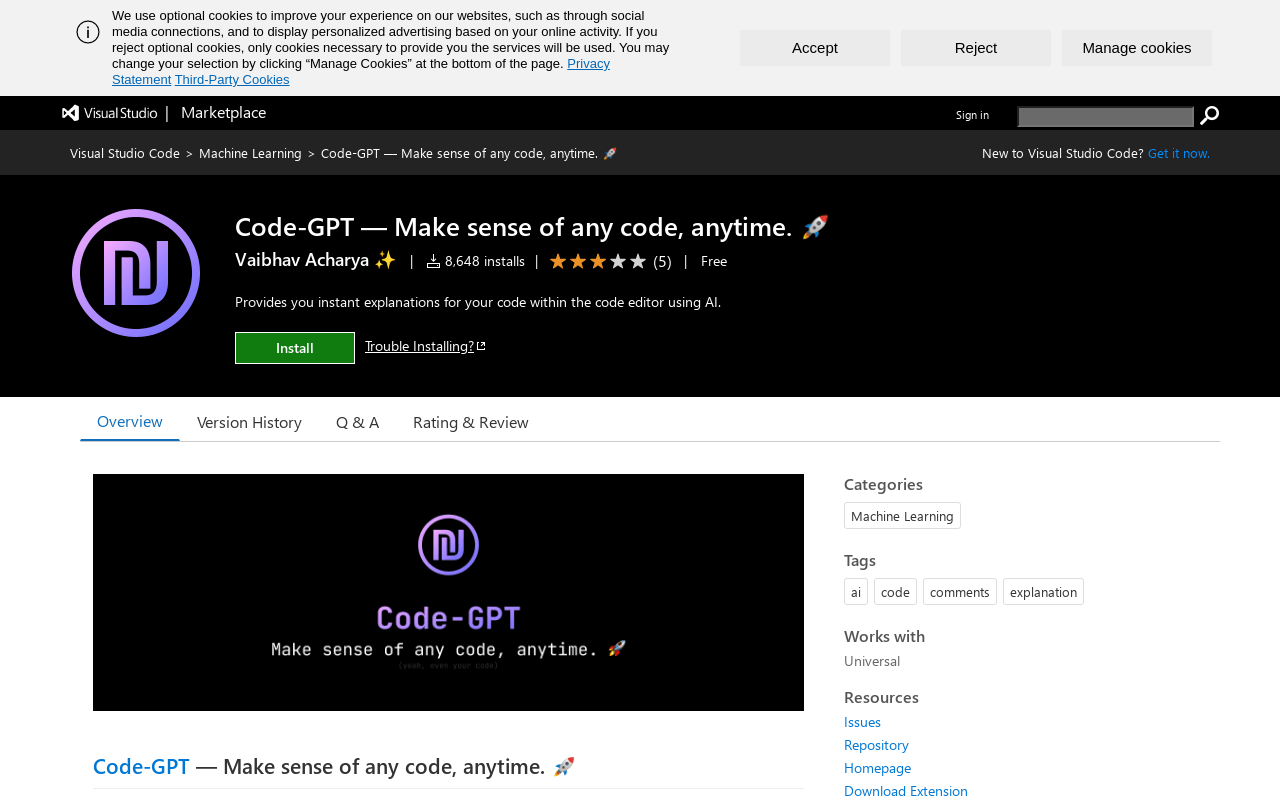Click the breadcrumb 'Code-GPT — Make sense' title

click(469, 153)
